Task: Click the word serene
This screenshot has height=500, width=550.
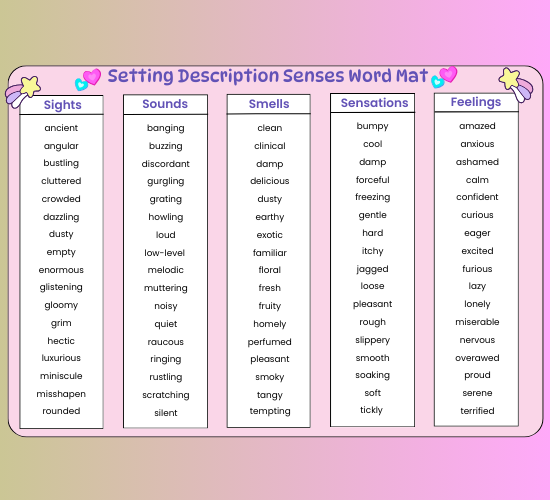Action: [x=477, y=393]
